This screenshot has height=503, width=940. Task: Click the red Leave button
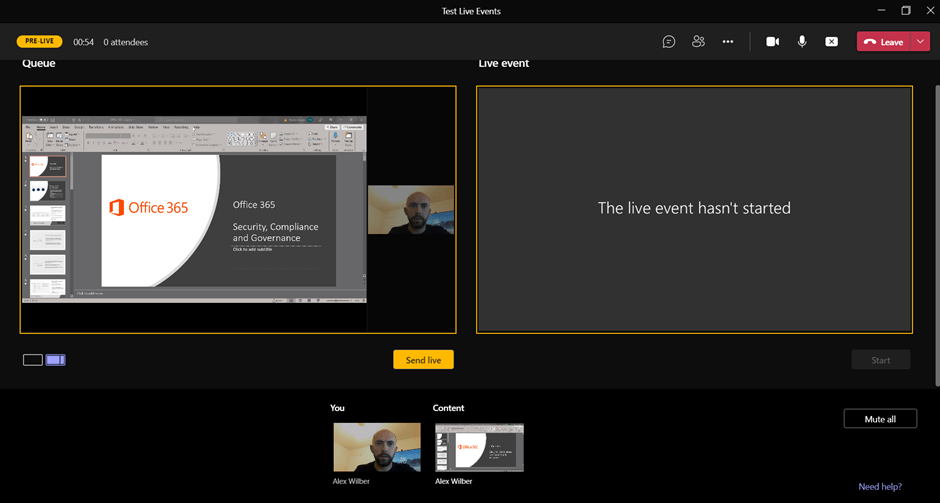click(884, 42)
